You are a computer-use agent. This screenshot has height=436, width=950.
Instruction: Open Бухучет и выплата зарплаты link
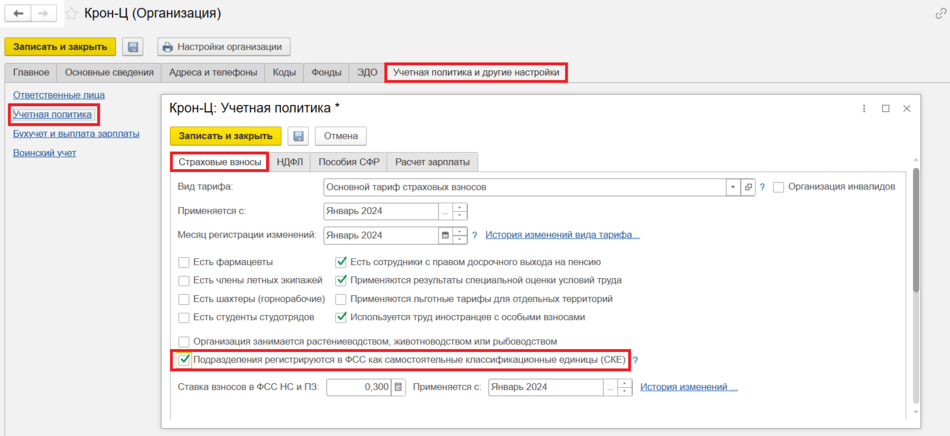pyautogui.click(x=76, y=133)
